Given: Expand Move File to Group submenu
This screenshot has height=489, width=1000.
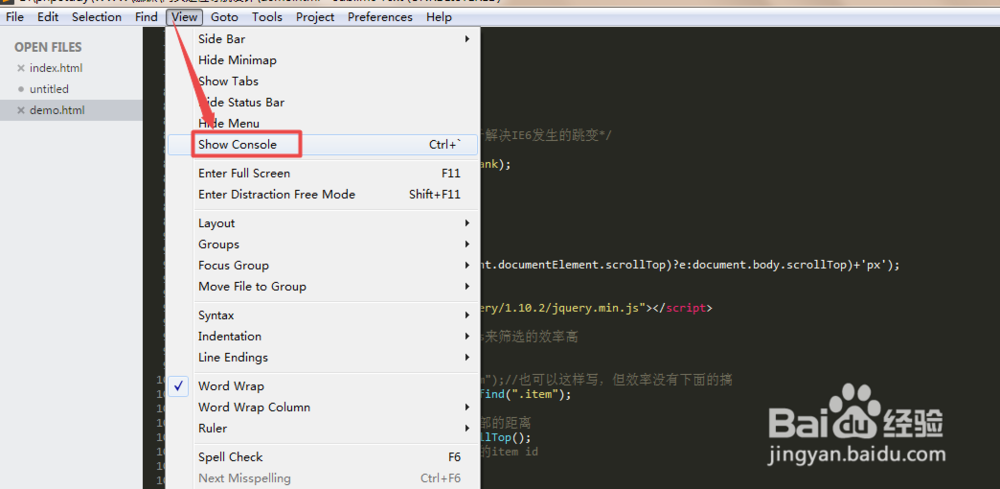Looking at the screenshot, I should [323, 286].
